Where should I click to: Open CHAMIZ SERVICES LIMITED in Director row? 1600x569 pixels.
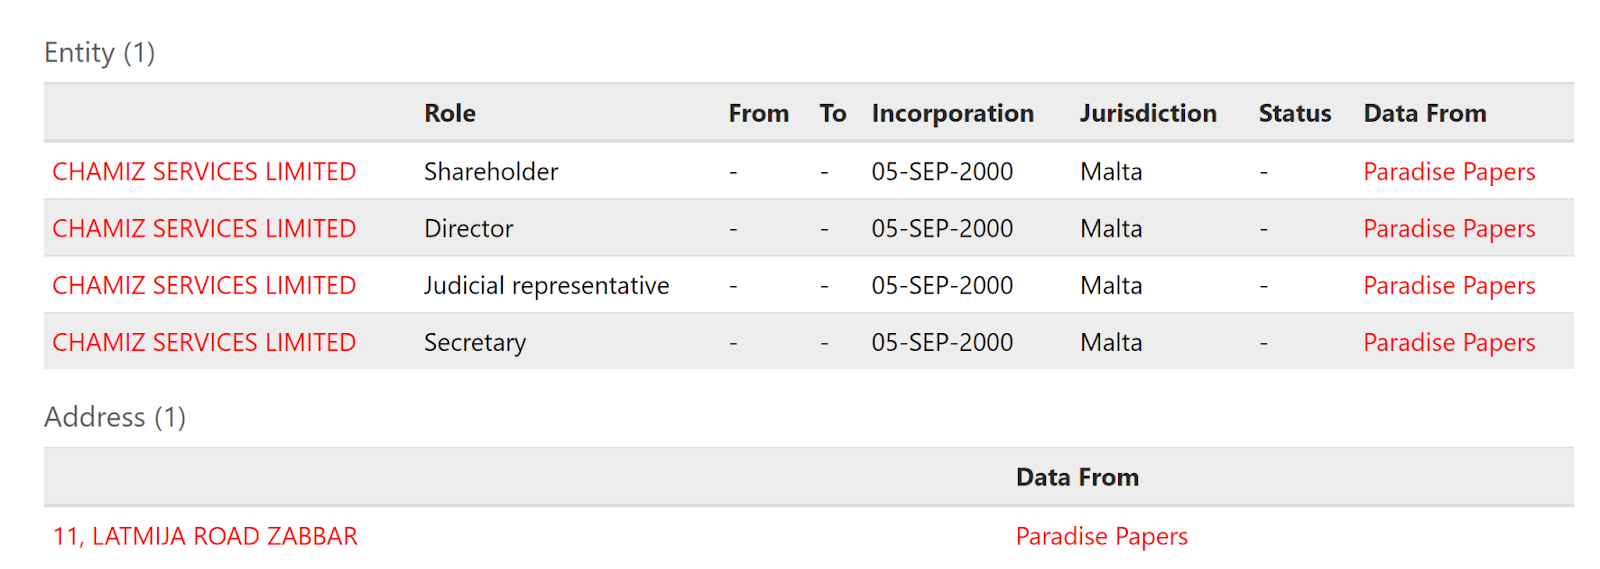click(204, 228)
